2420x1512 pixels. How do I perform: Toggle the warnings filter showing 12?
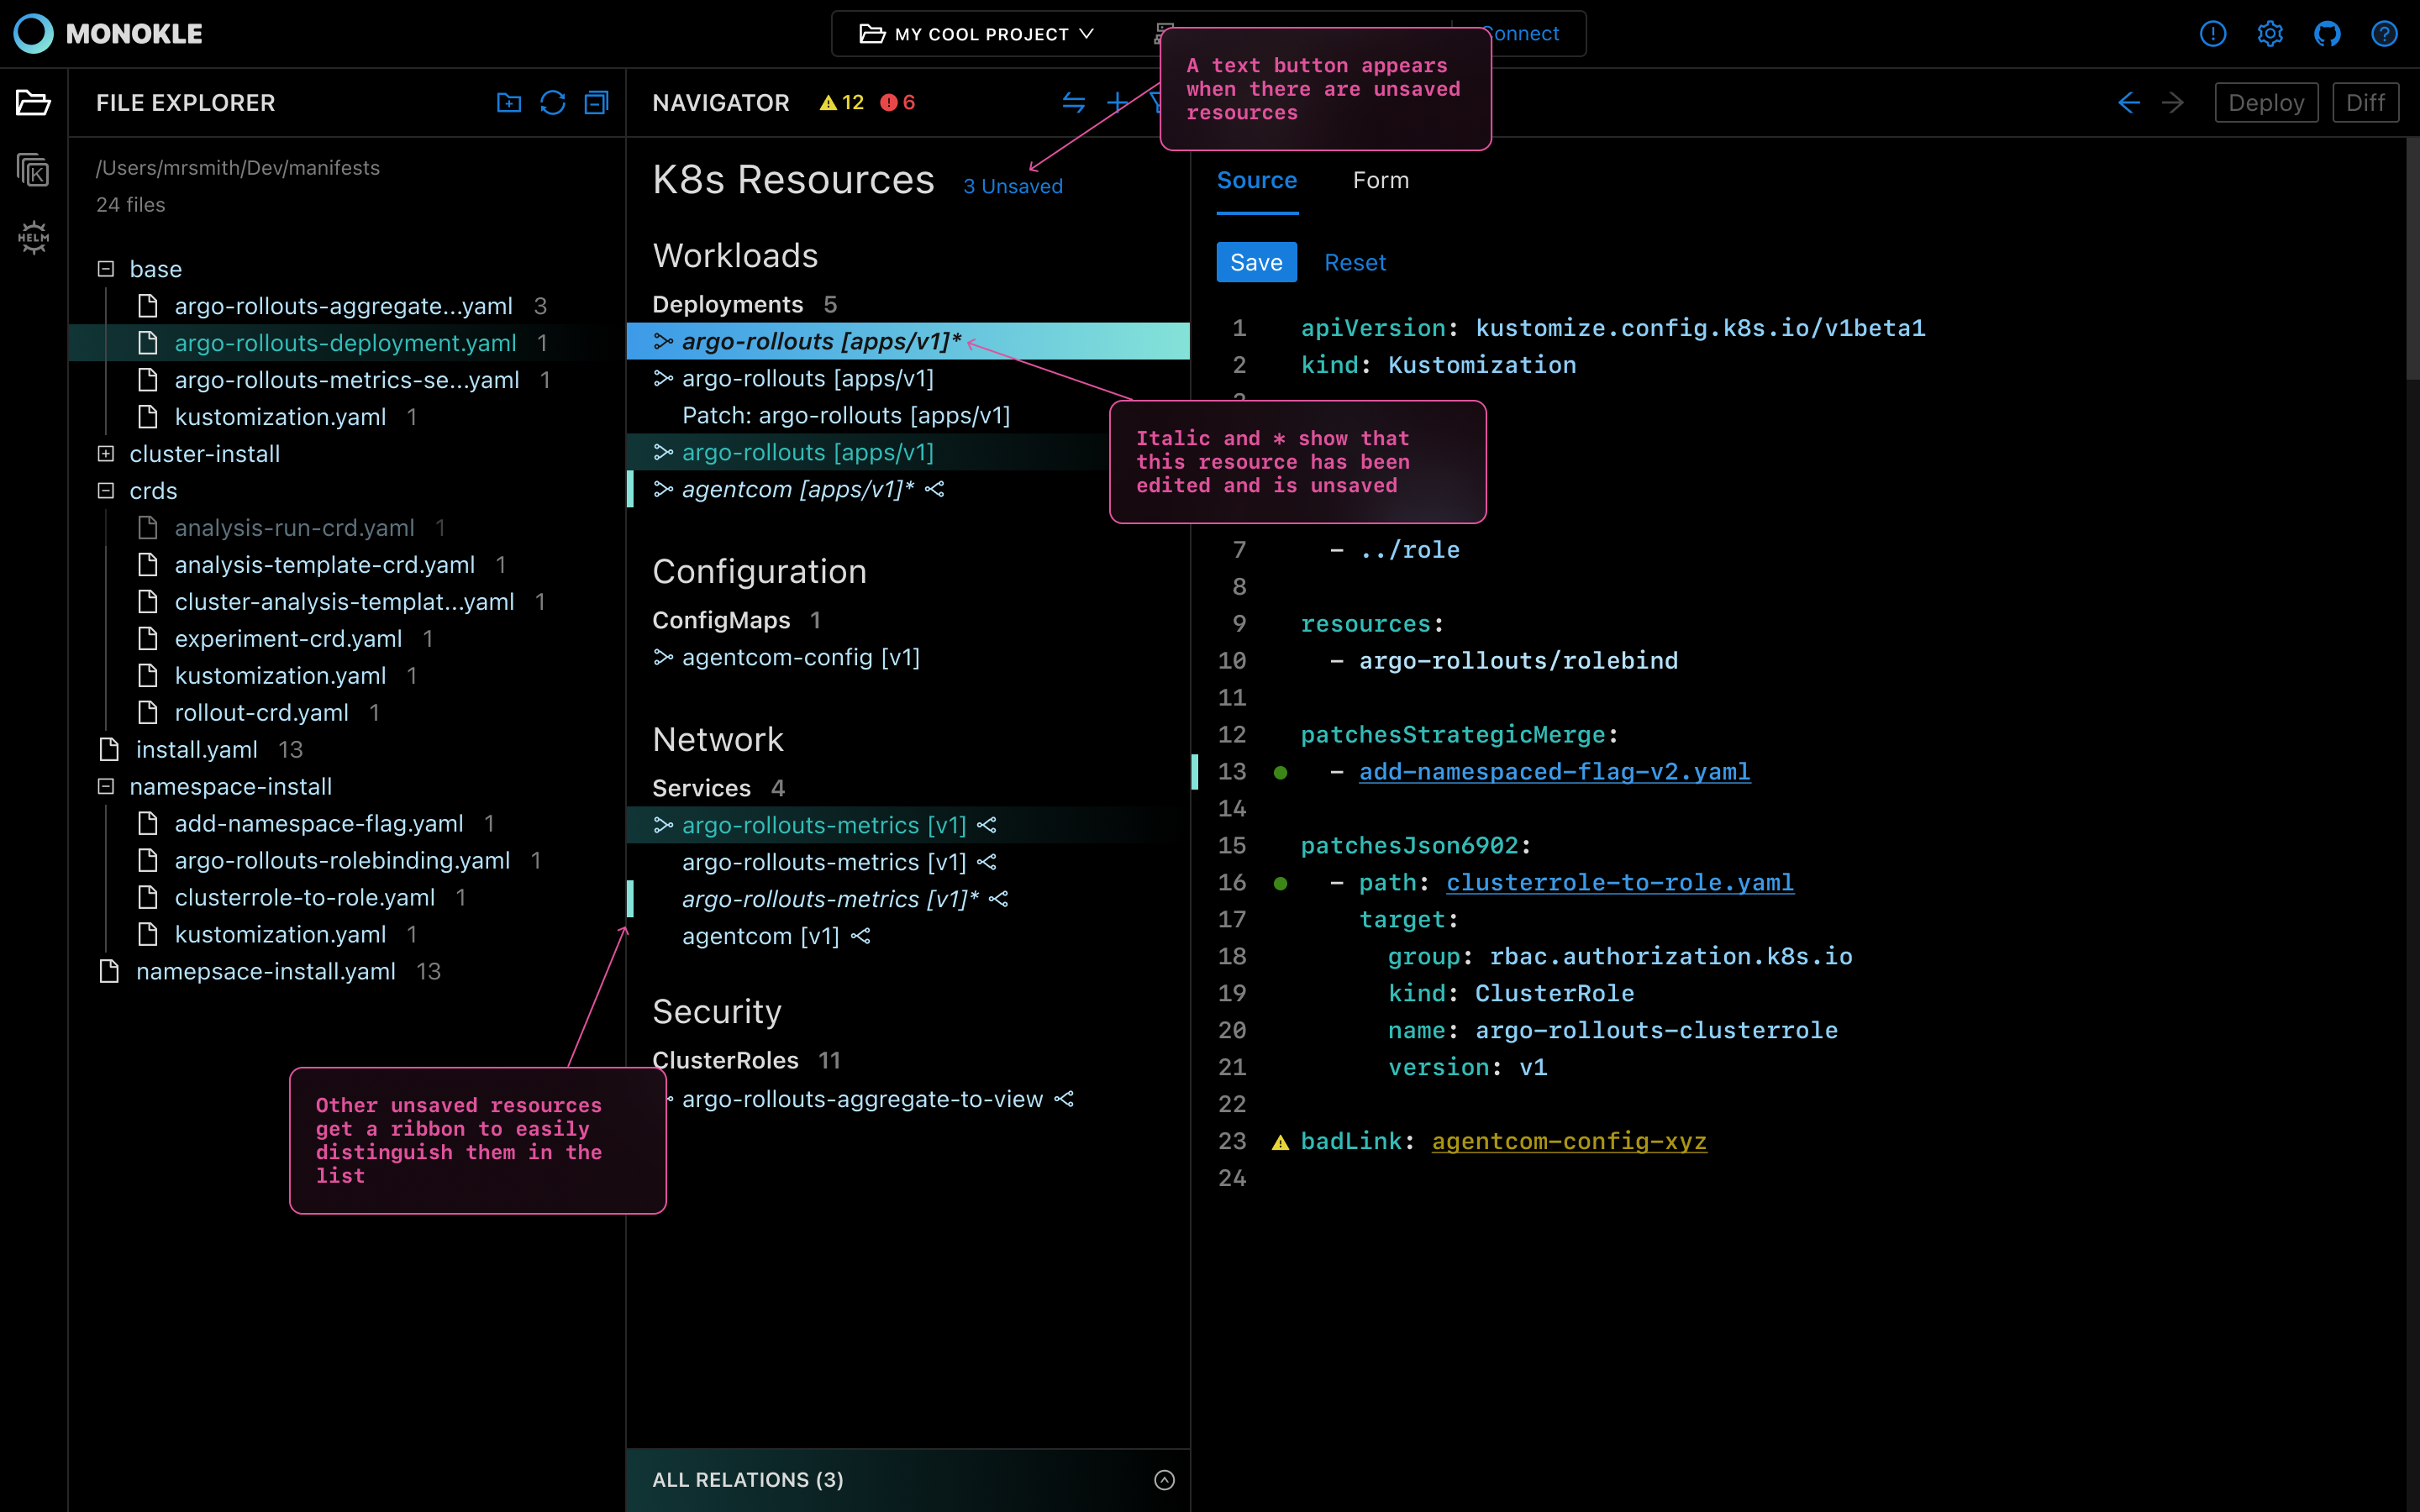tap(840, 102)
